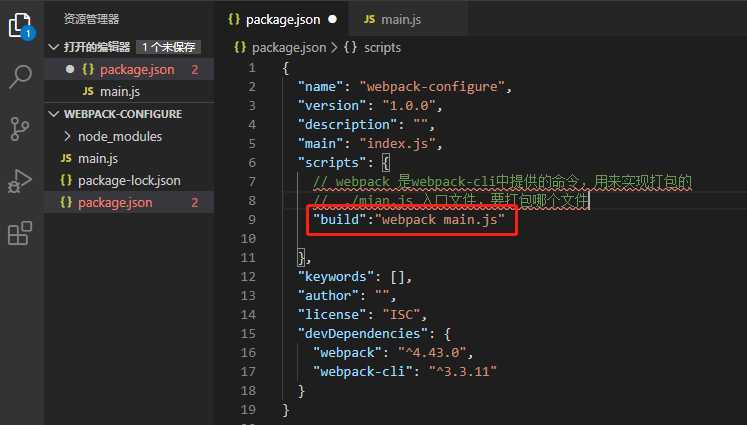This screenshot has height=425, width=747.
Task: Click the braces icon on package.json tab
Action: [x=234, y=19]
